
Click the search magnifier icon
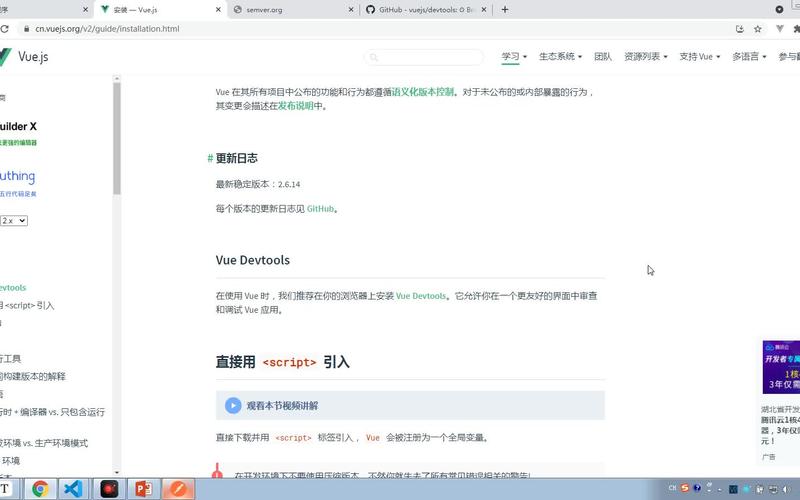point(374,57)
